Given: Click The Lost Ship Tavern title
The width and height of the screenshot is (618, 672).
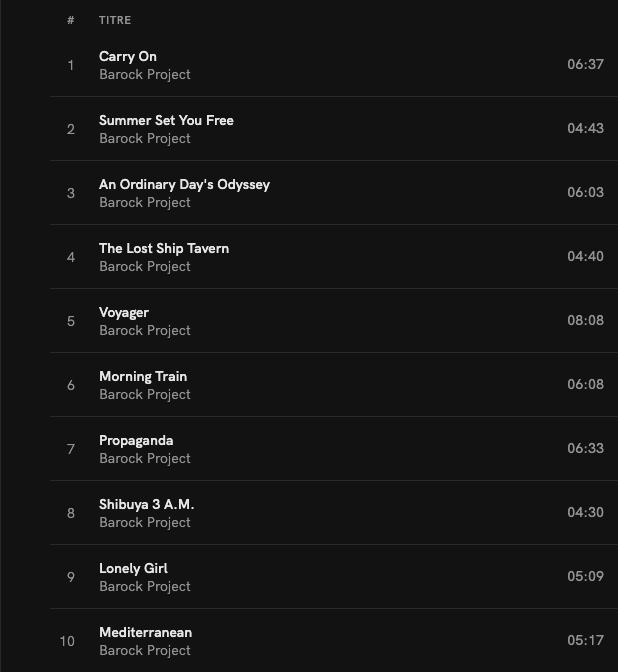Looking at the screenshot, I should pyautogui.click(x=164, y=249).
